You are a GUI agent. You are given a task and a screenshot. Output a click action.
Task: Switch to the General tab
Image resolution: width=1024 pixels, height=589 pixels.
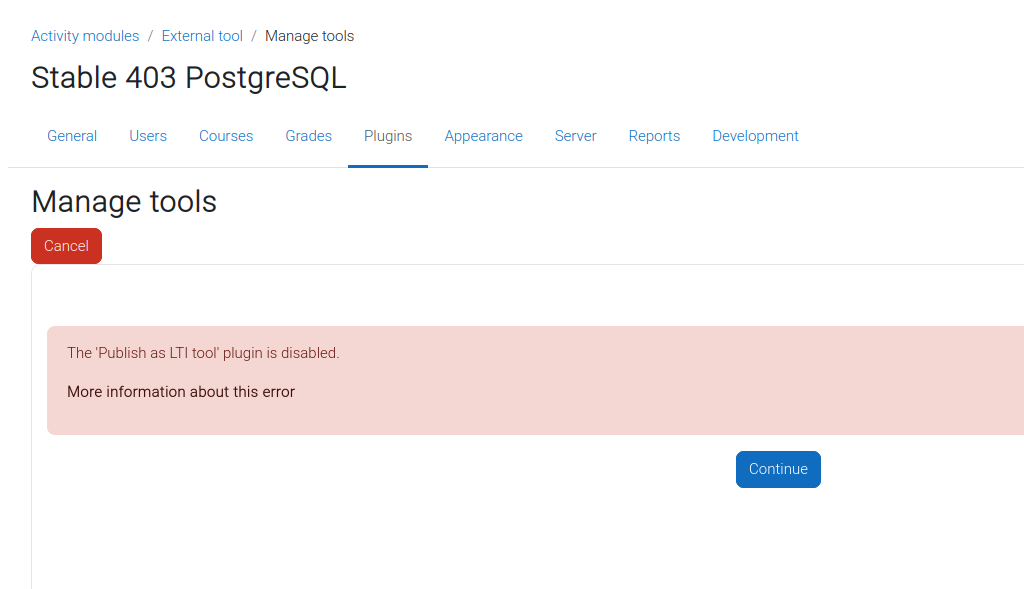(72, 136)
